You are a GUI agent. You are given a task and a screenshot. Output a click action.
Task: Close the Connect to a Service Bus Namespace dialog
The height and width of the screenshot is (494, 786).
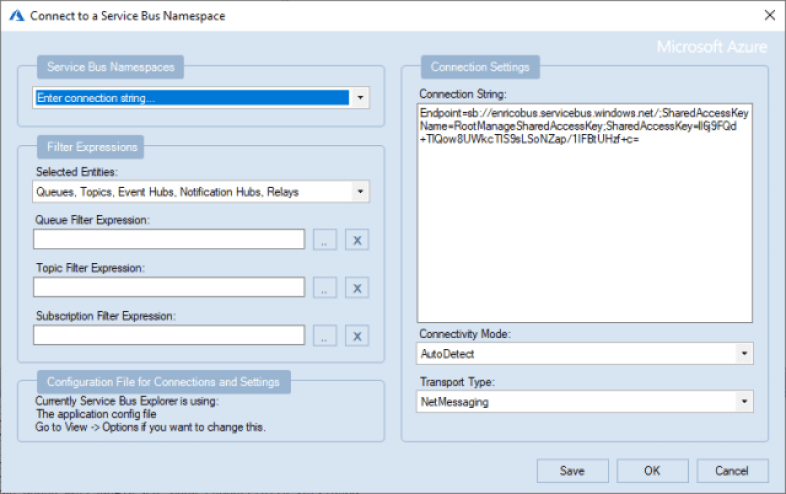(x=770, y=16)
